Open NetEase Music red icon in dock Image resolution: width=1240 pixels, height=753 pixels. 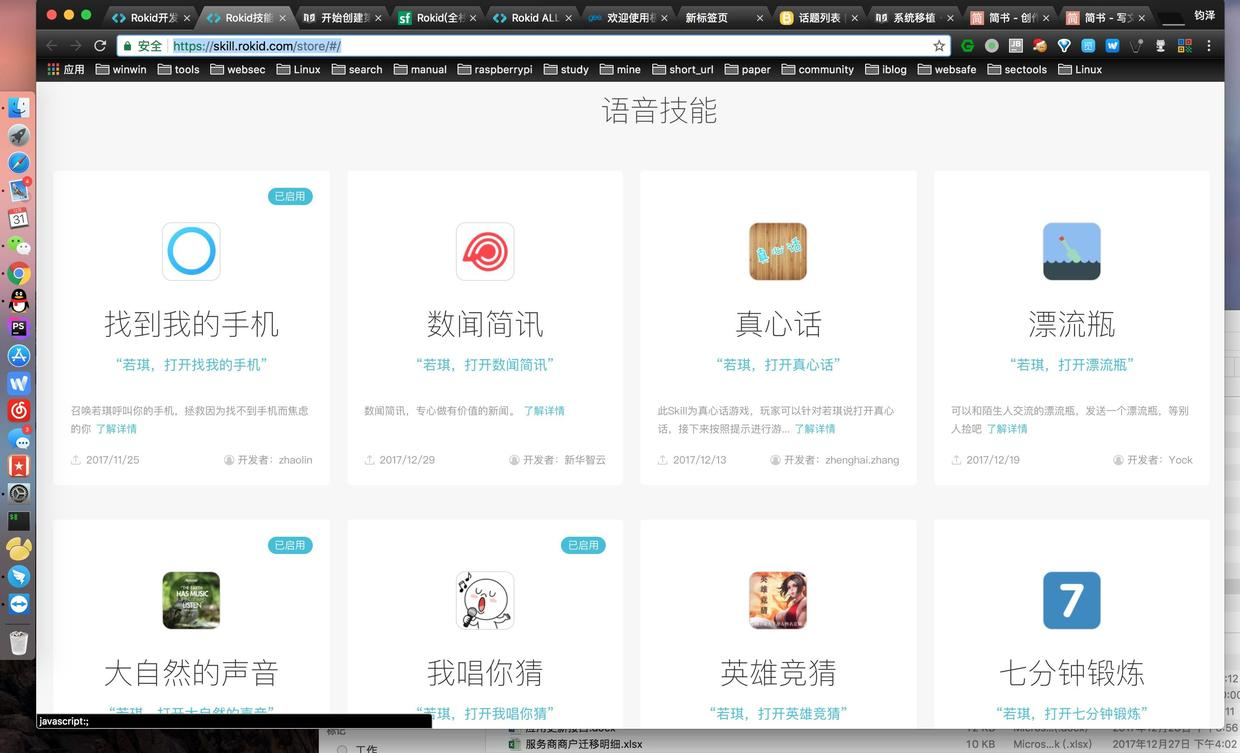click(x=19, y=411)
